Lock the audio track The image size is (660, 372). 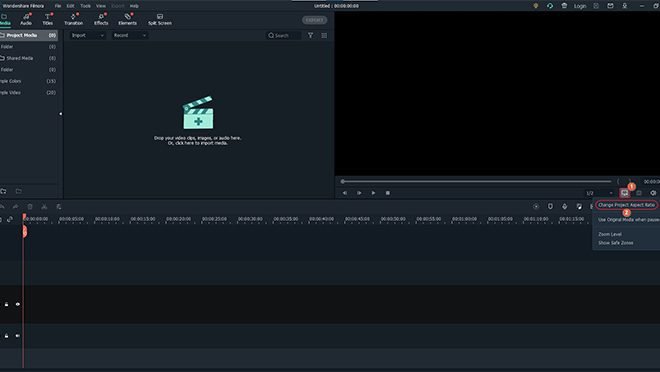tap(6, 336)
